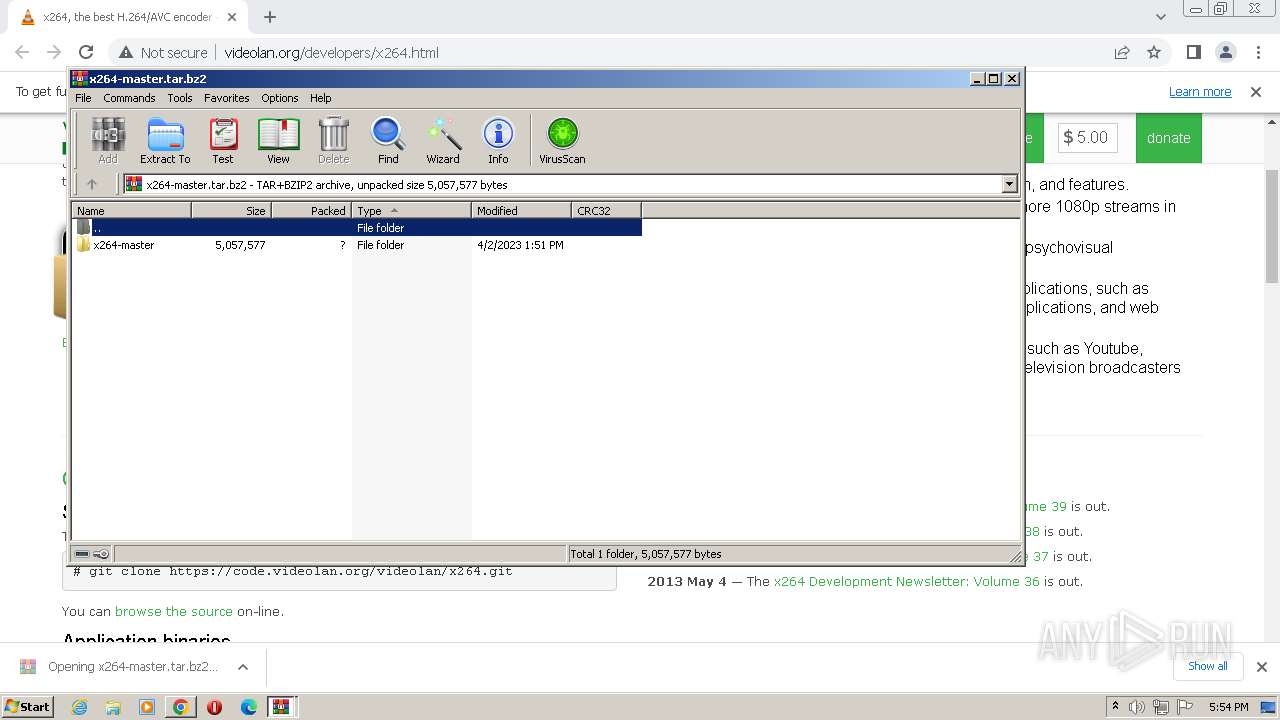Click the Learn more link
The width and height of the screenshot is (1280, 720).
tap(1200, 92)
